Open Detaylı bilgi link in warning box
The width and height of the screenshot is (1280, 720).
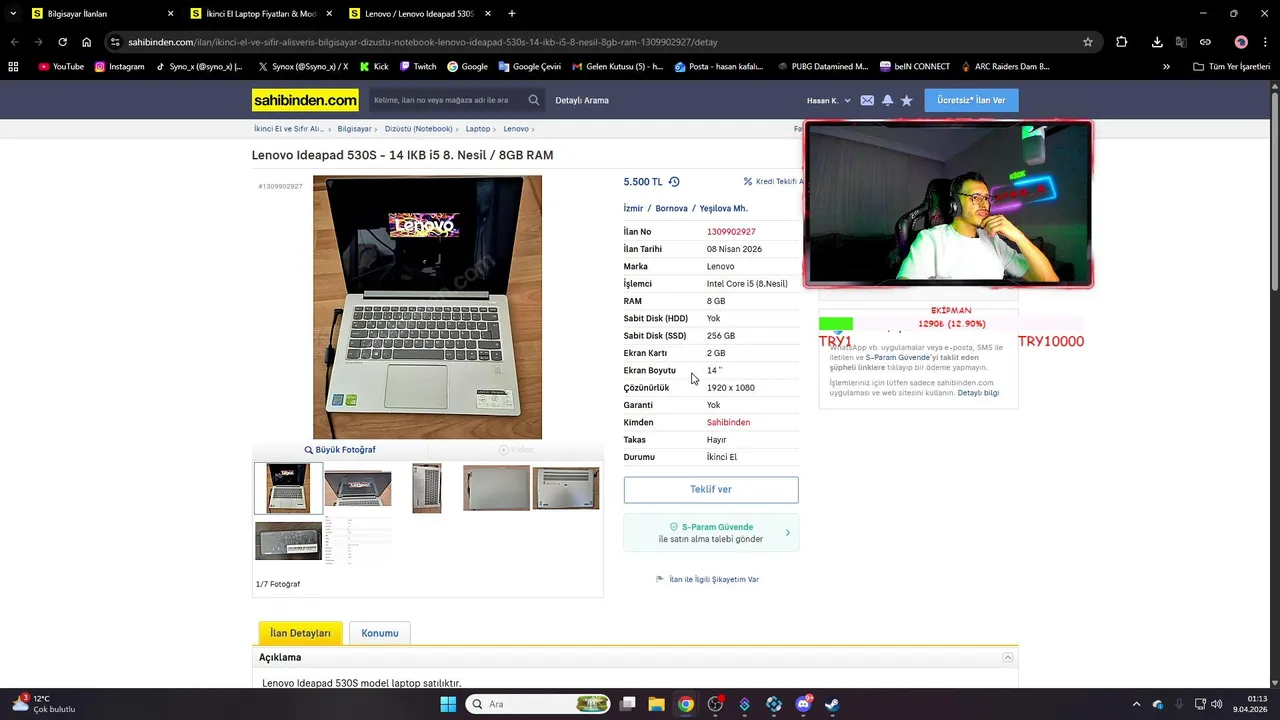(x=978, y=393)
